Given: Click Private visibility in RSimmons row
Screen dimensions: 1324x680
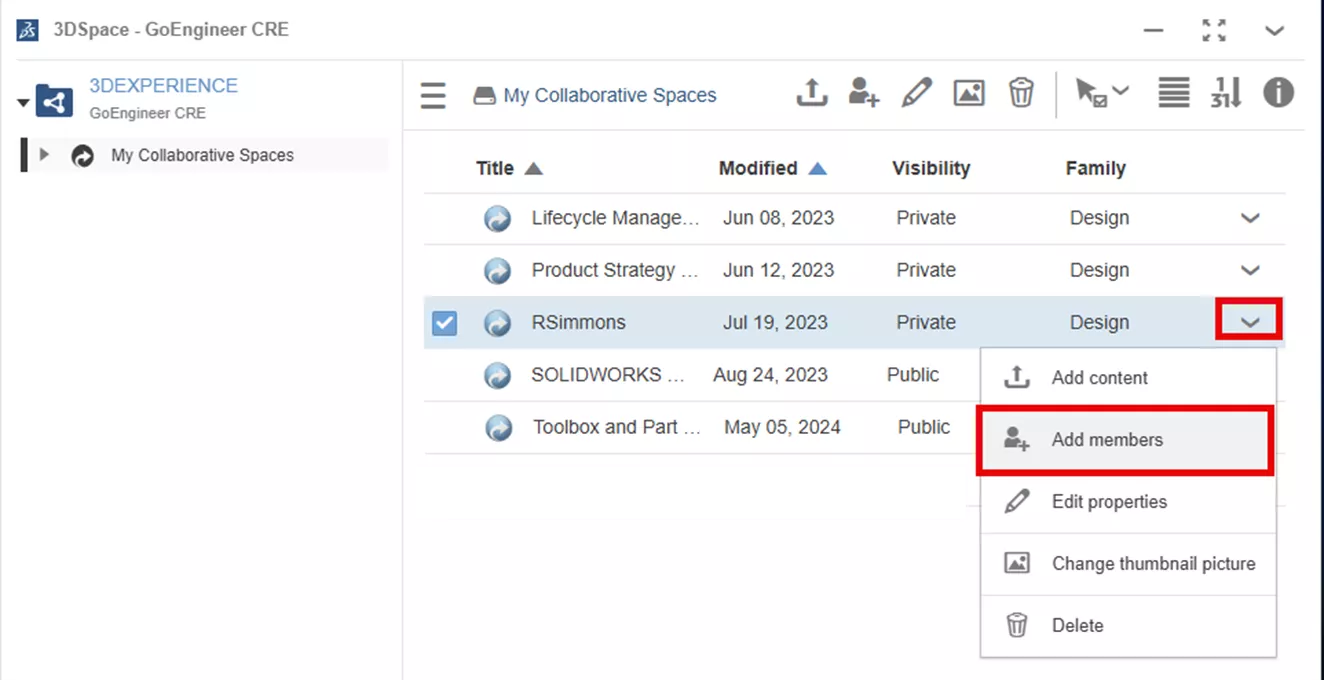Looking at the screenshot, I should coord(926,323).
